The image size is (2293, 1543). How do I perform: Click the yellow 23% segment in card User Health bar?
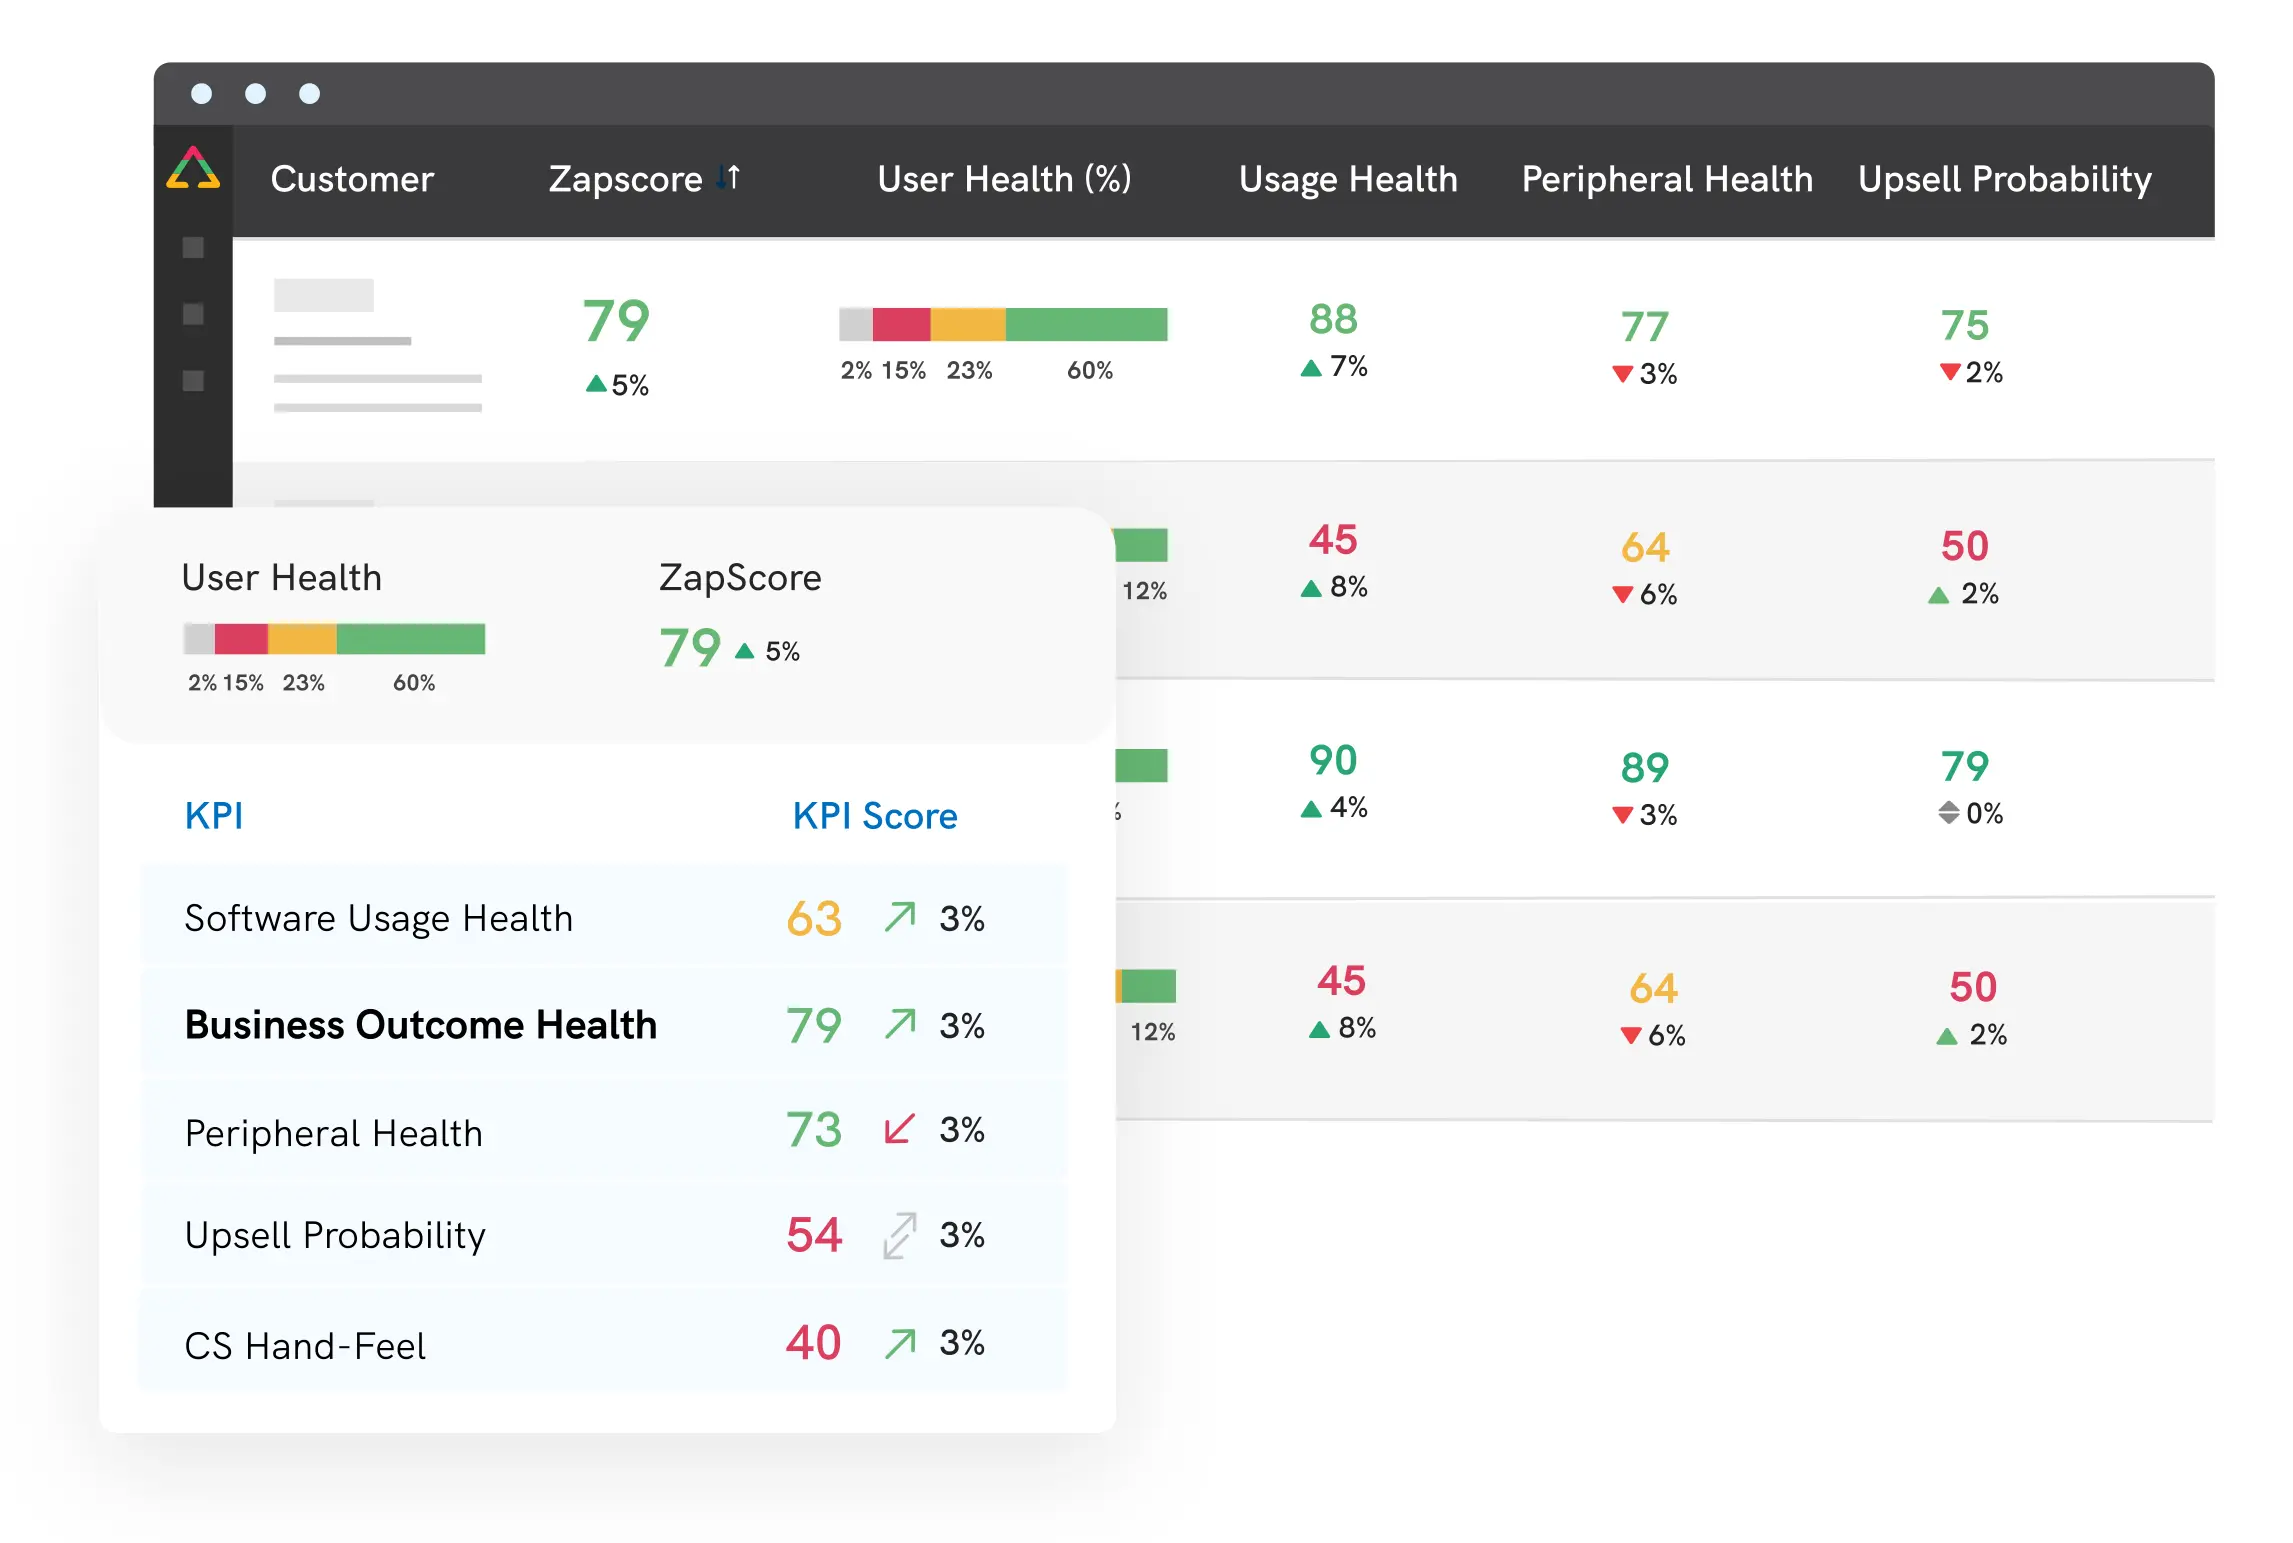tap(302, 638)
